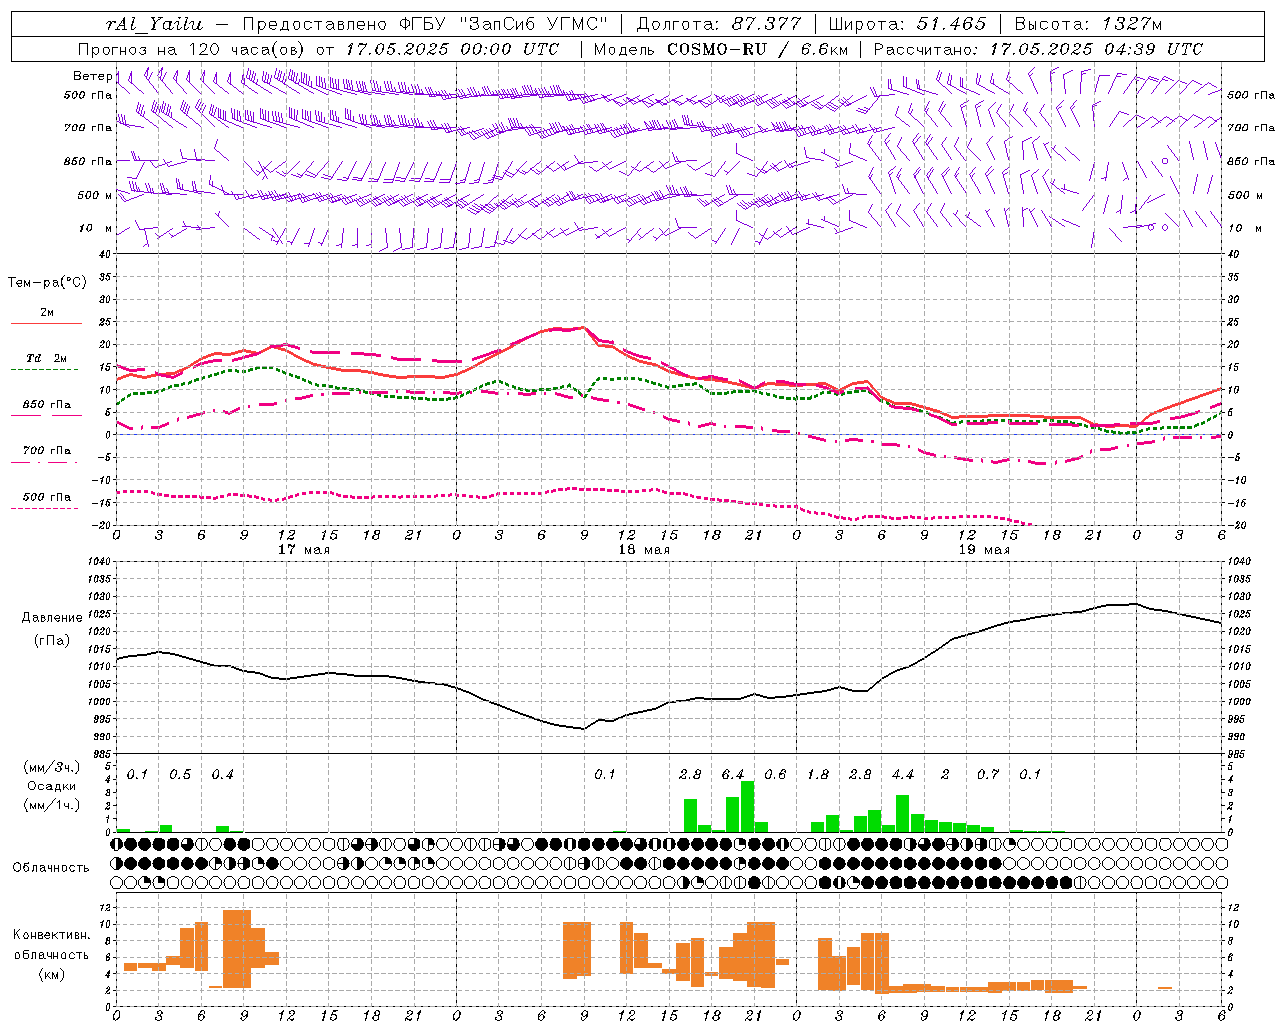1280x1024 pixels.
Task: Click the 6.4 three-hour precipitation value
Action: point(733,775)
